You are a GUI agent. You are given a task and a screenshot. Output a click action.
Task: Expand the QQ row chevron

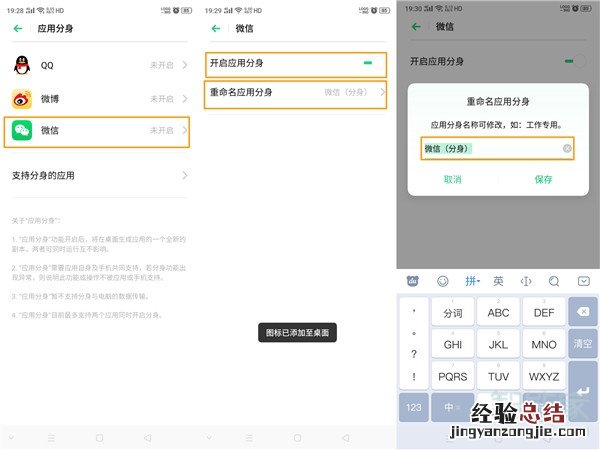[185, 65]
